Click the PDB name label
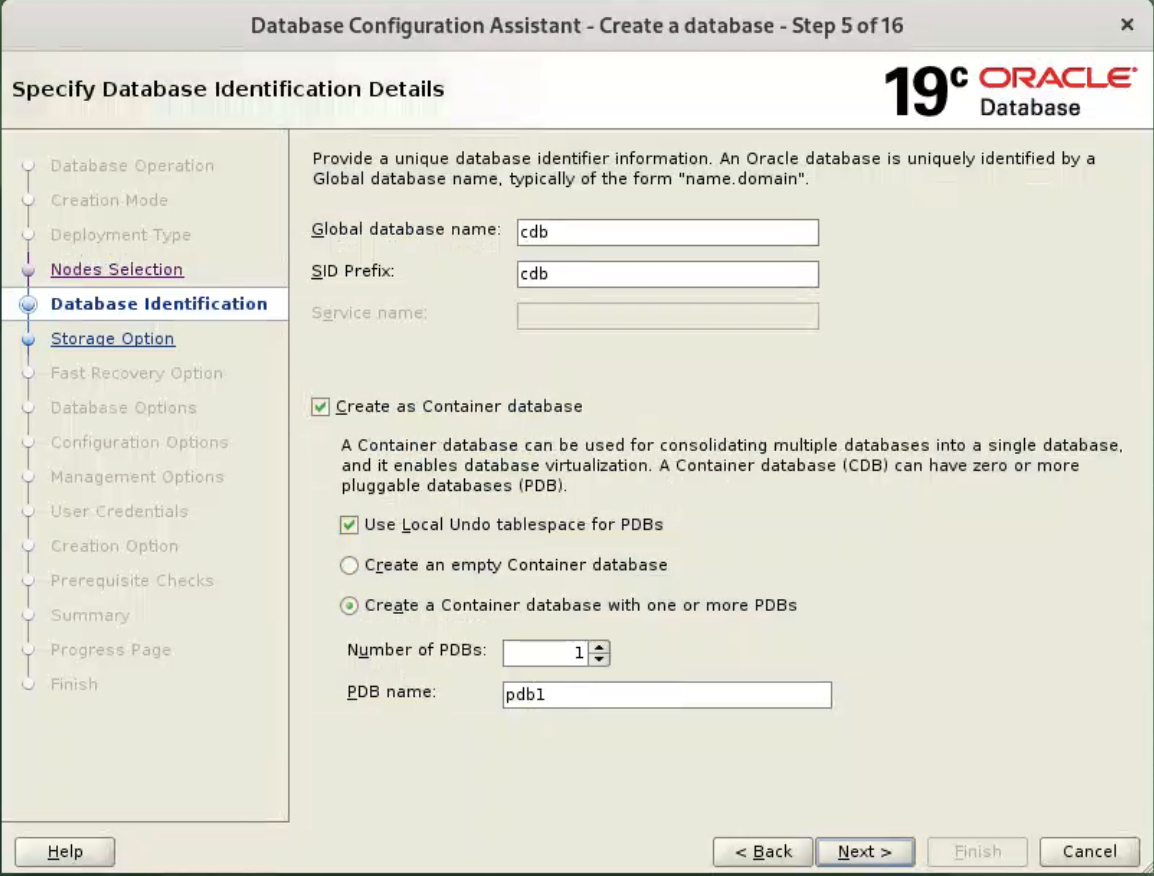1154x876 pixels. click(391, 693)
